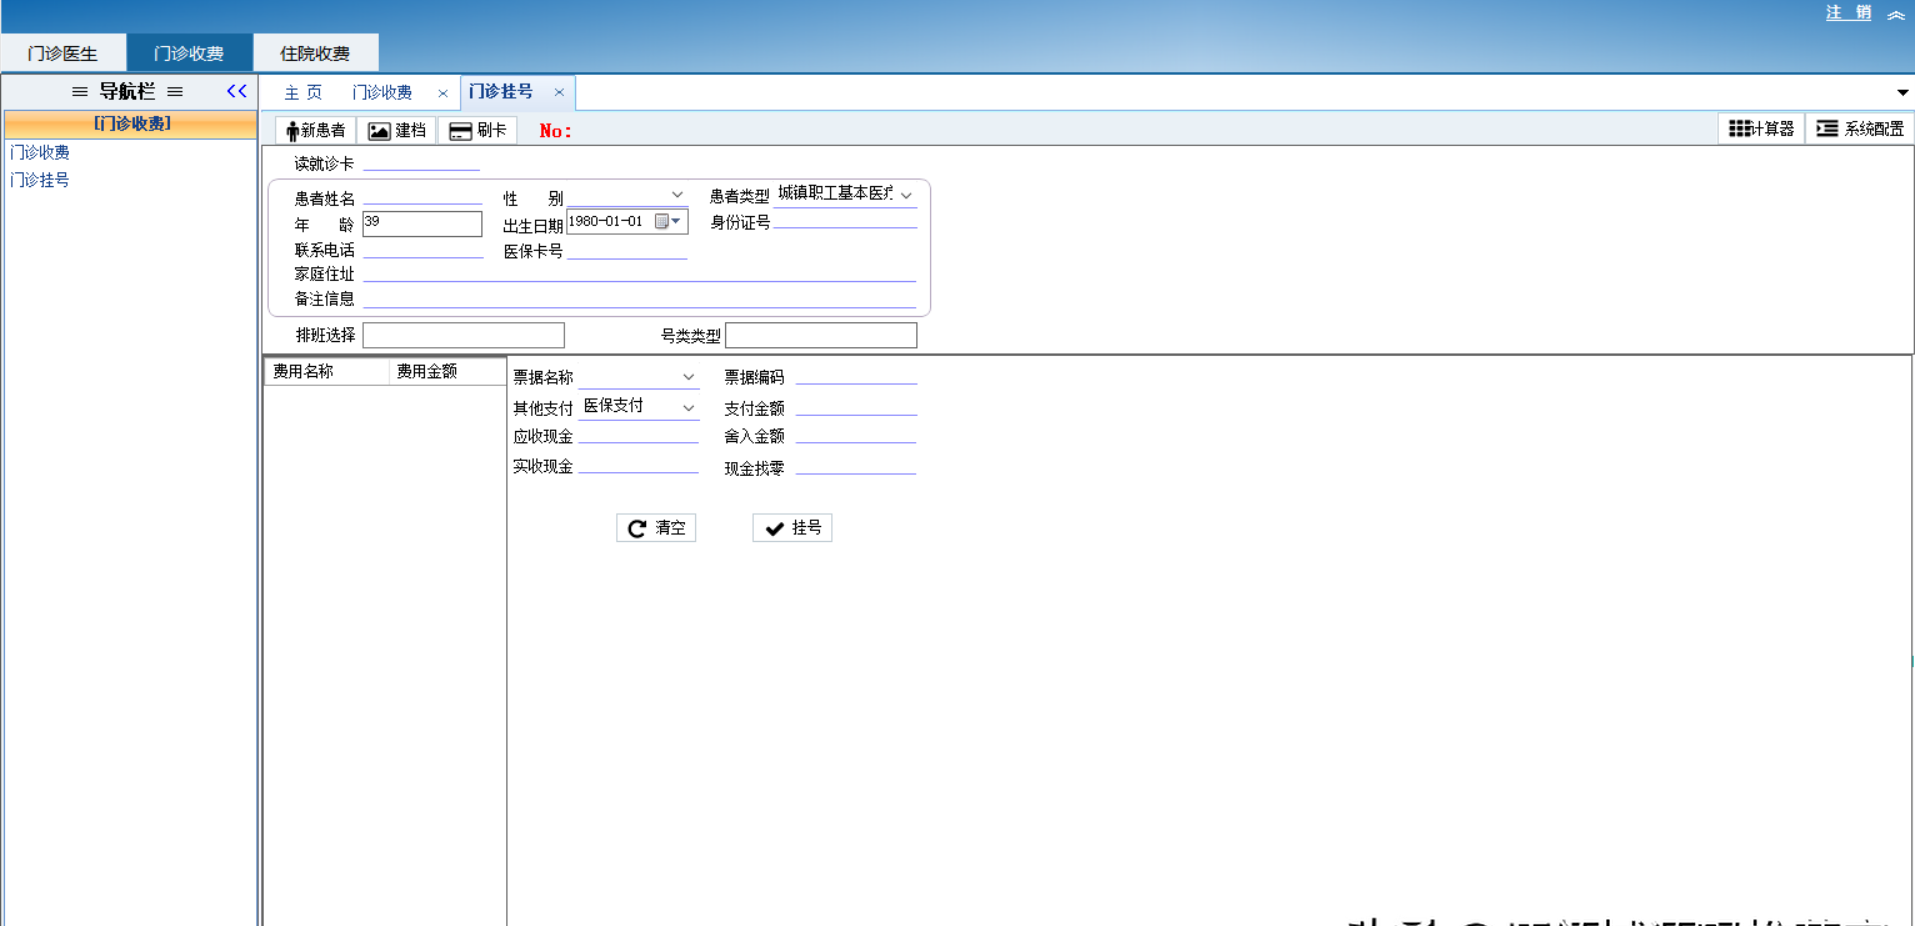Go to the 主页 home tab
Screen dimensions: 1915x926
tap(303, 92)
